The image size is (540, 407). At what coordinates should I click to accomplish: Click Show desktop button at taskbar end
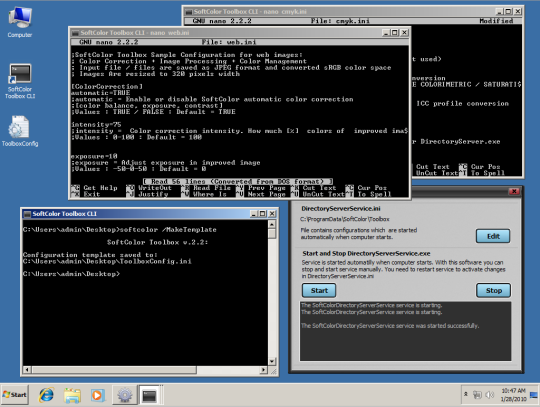[534, 395]
